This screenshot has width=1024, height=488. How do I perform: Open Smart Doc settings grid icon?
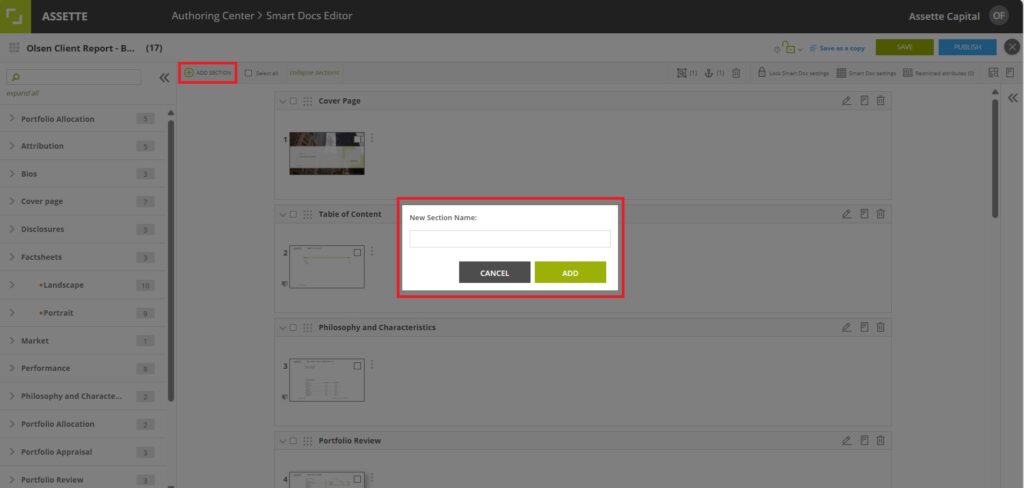841,73
